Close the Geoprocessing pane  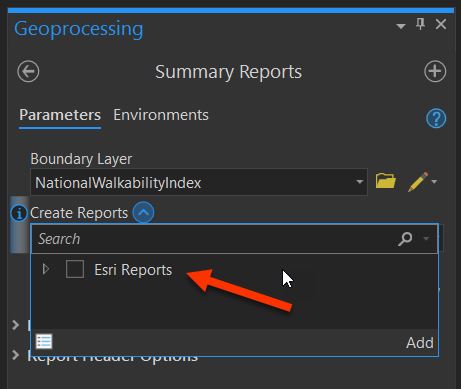(441, 24)
